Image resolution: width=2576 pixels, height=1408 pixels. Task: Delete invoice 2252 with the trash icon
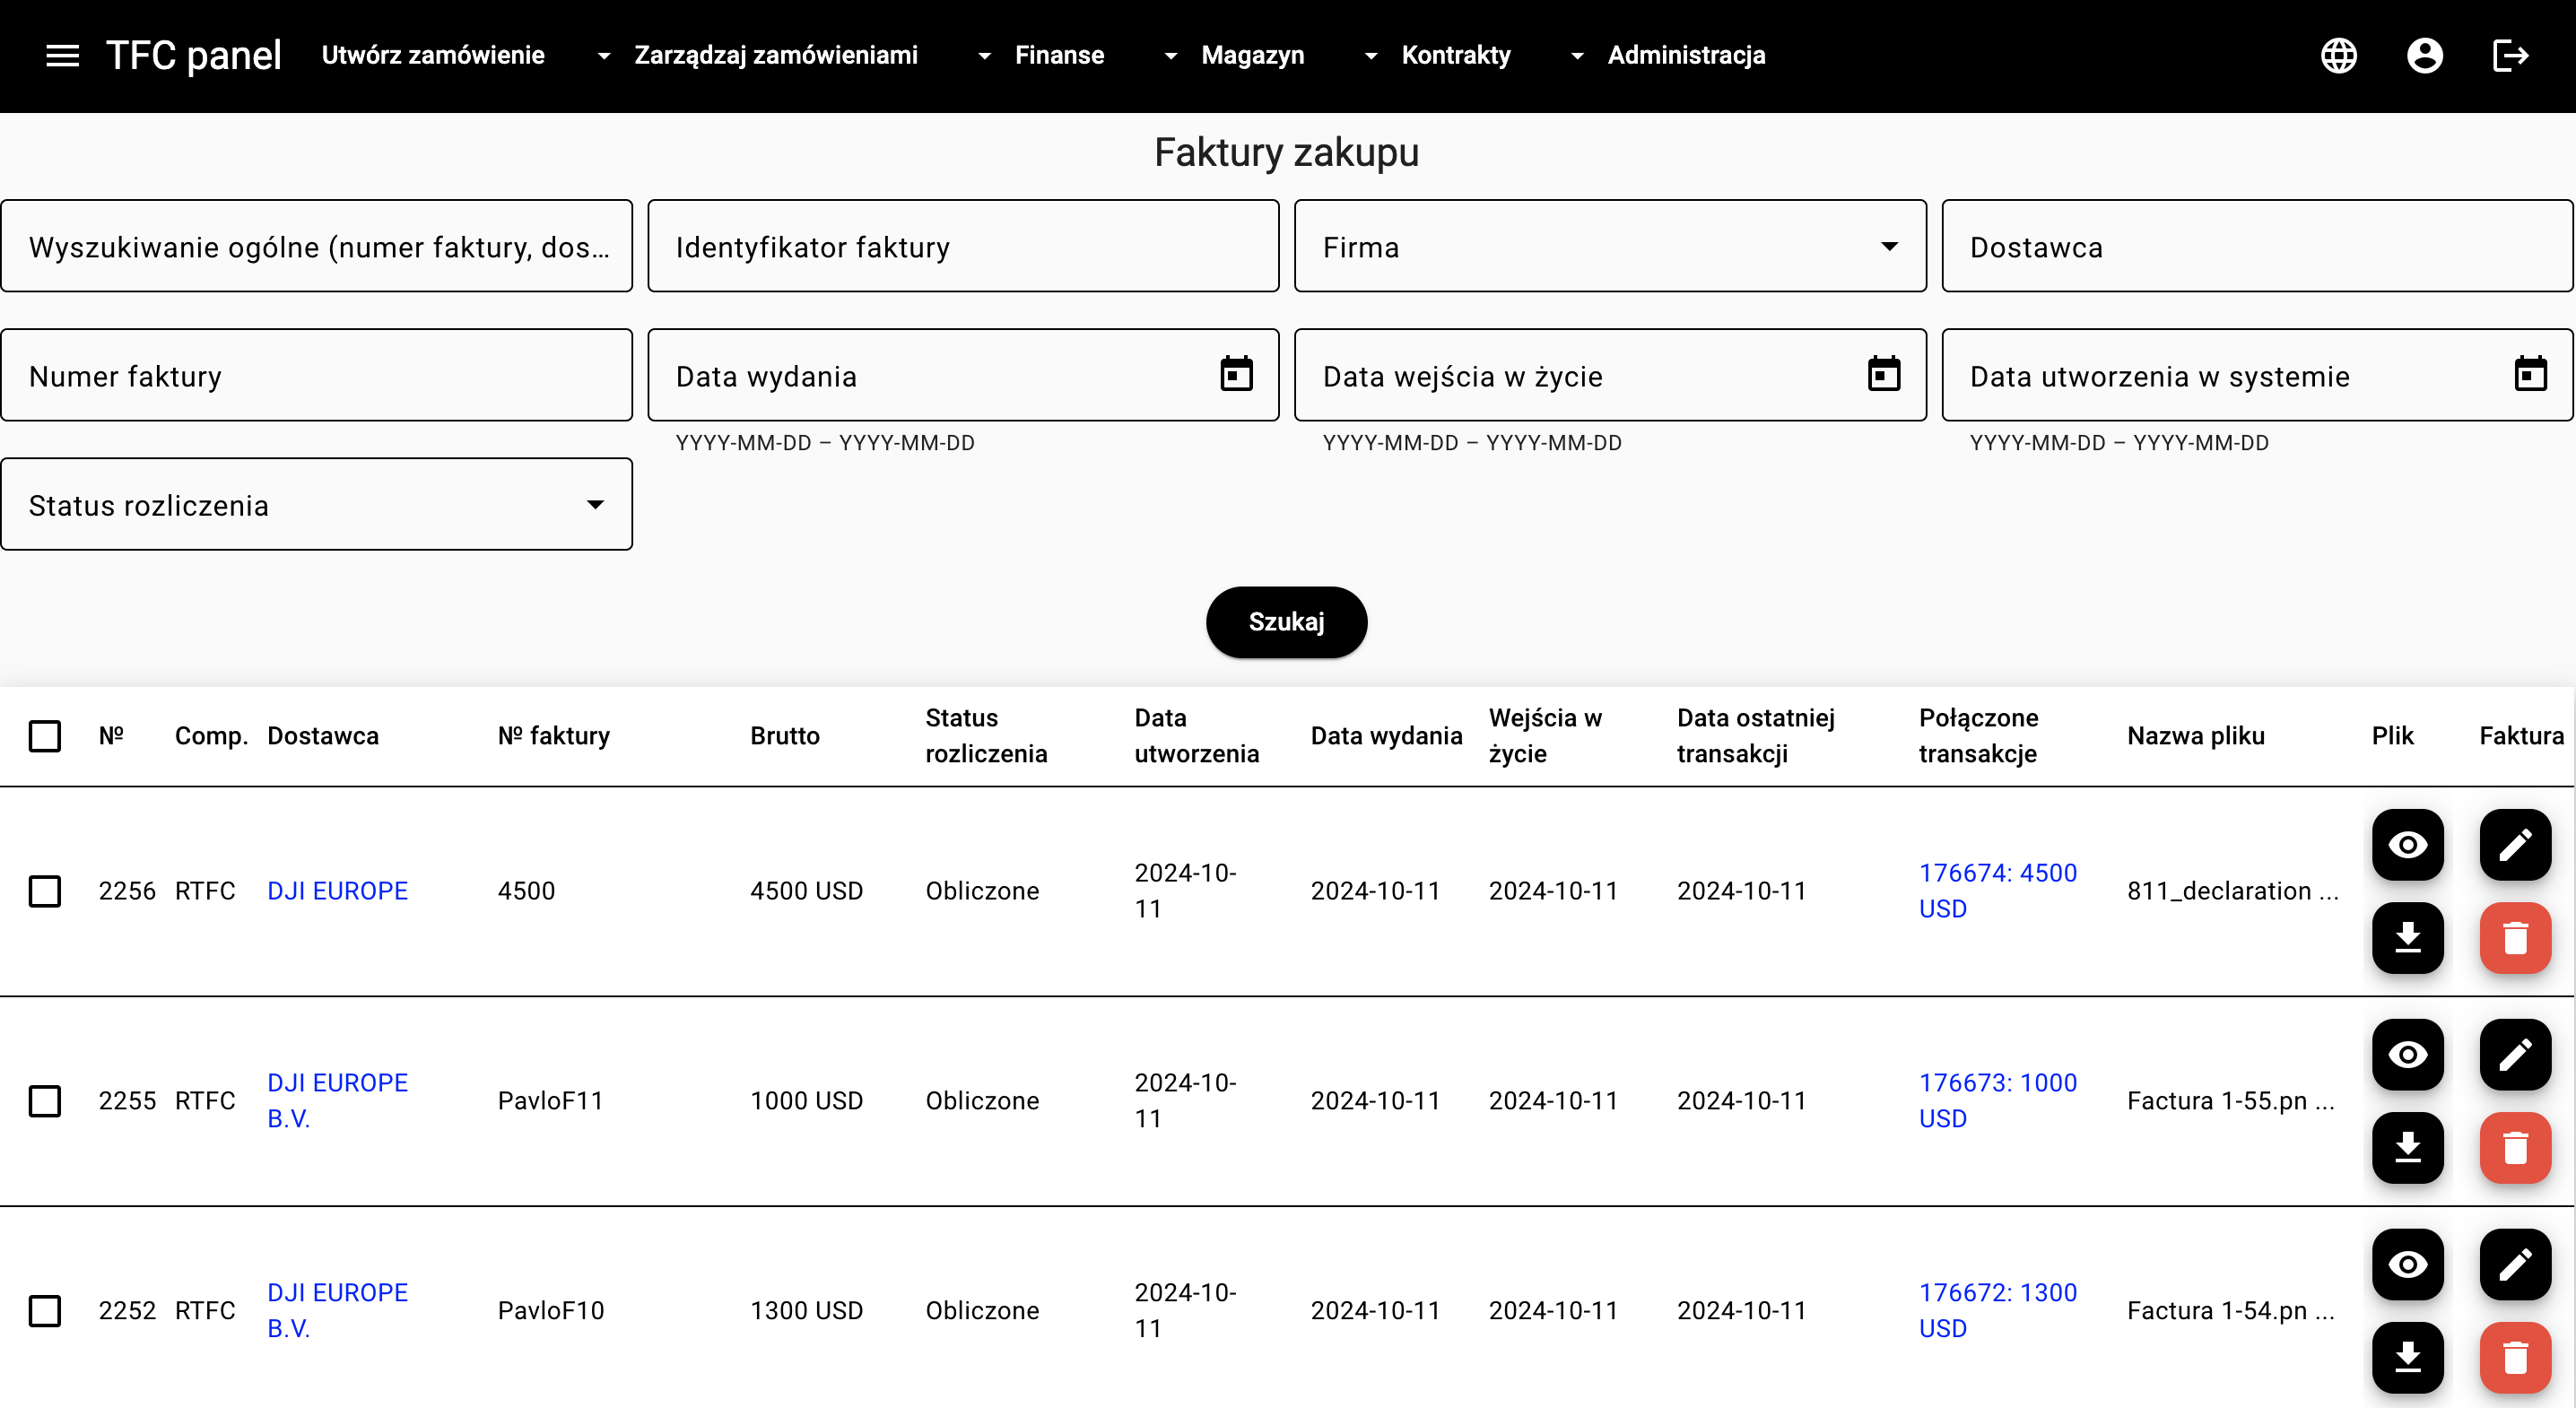(x=2515, y=1358)
